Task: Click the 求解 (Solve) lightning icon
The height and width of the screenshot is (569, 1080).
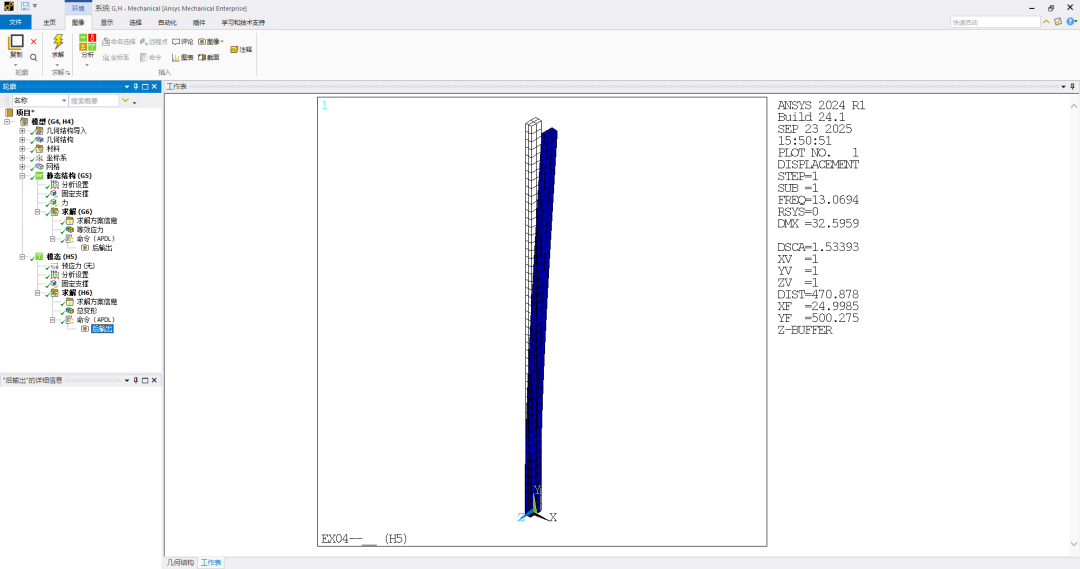Action: click(x=57, y=42)
